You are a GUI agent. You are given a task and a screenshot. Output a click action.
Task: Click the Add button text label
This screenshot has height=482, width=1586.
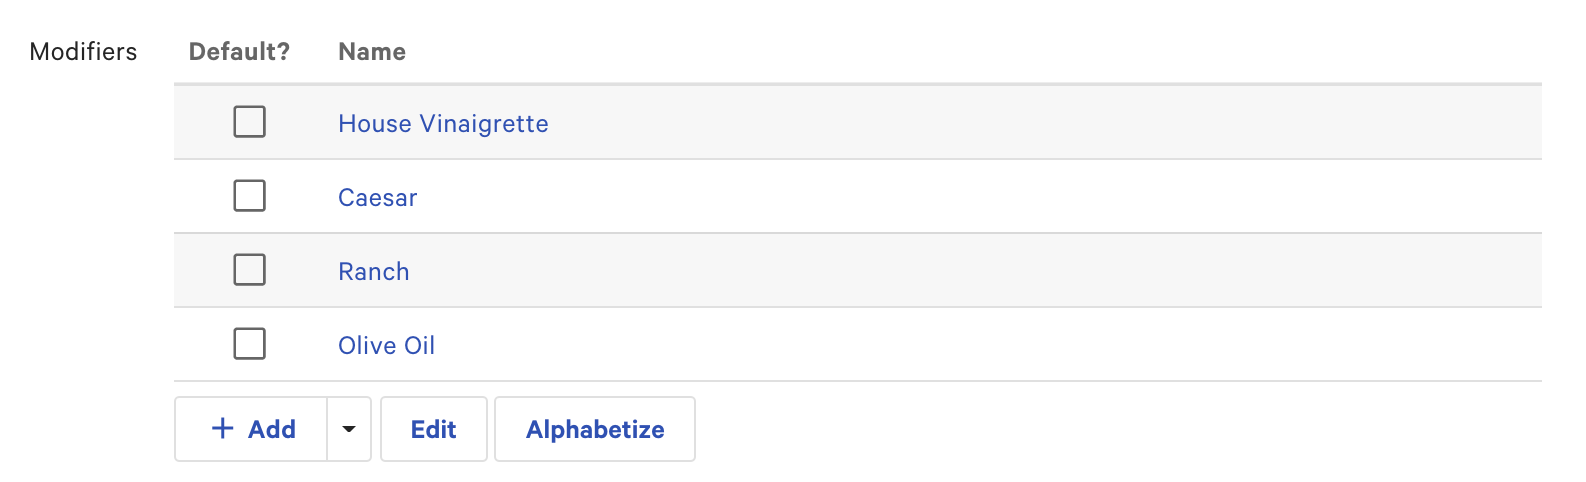coord(272,429)
